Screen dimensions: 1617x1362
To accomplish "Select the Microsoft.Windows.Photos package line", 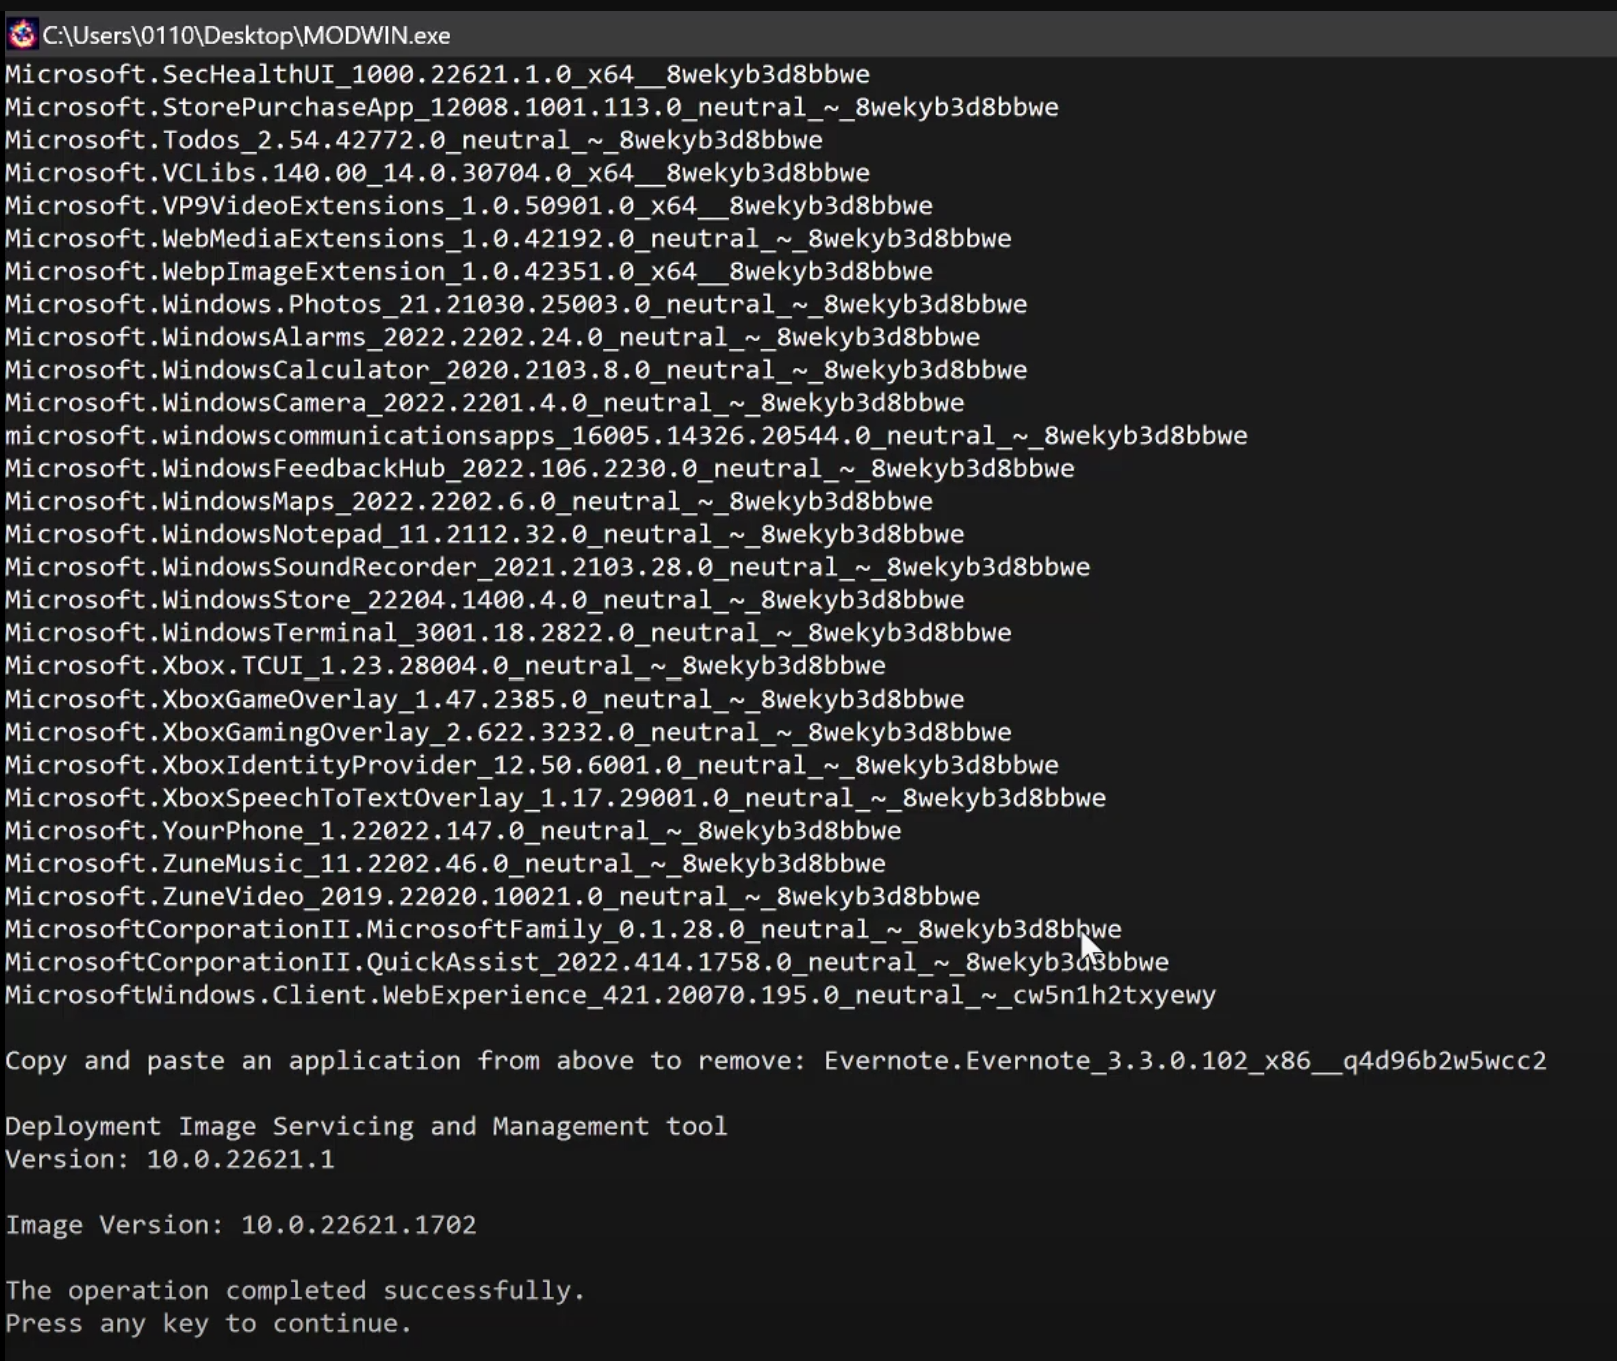I will click(x=515, y=304).
